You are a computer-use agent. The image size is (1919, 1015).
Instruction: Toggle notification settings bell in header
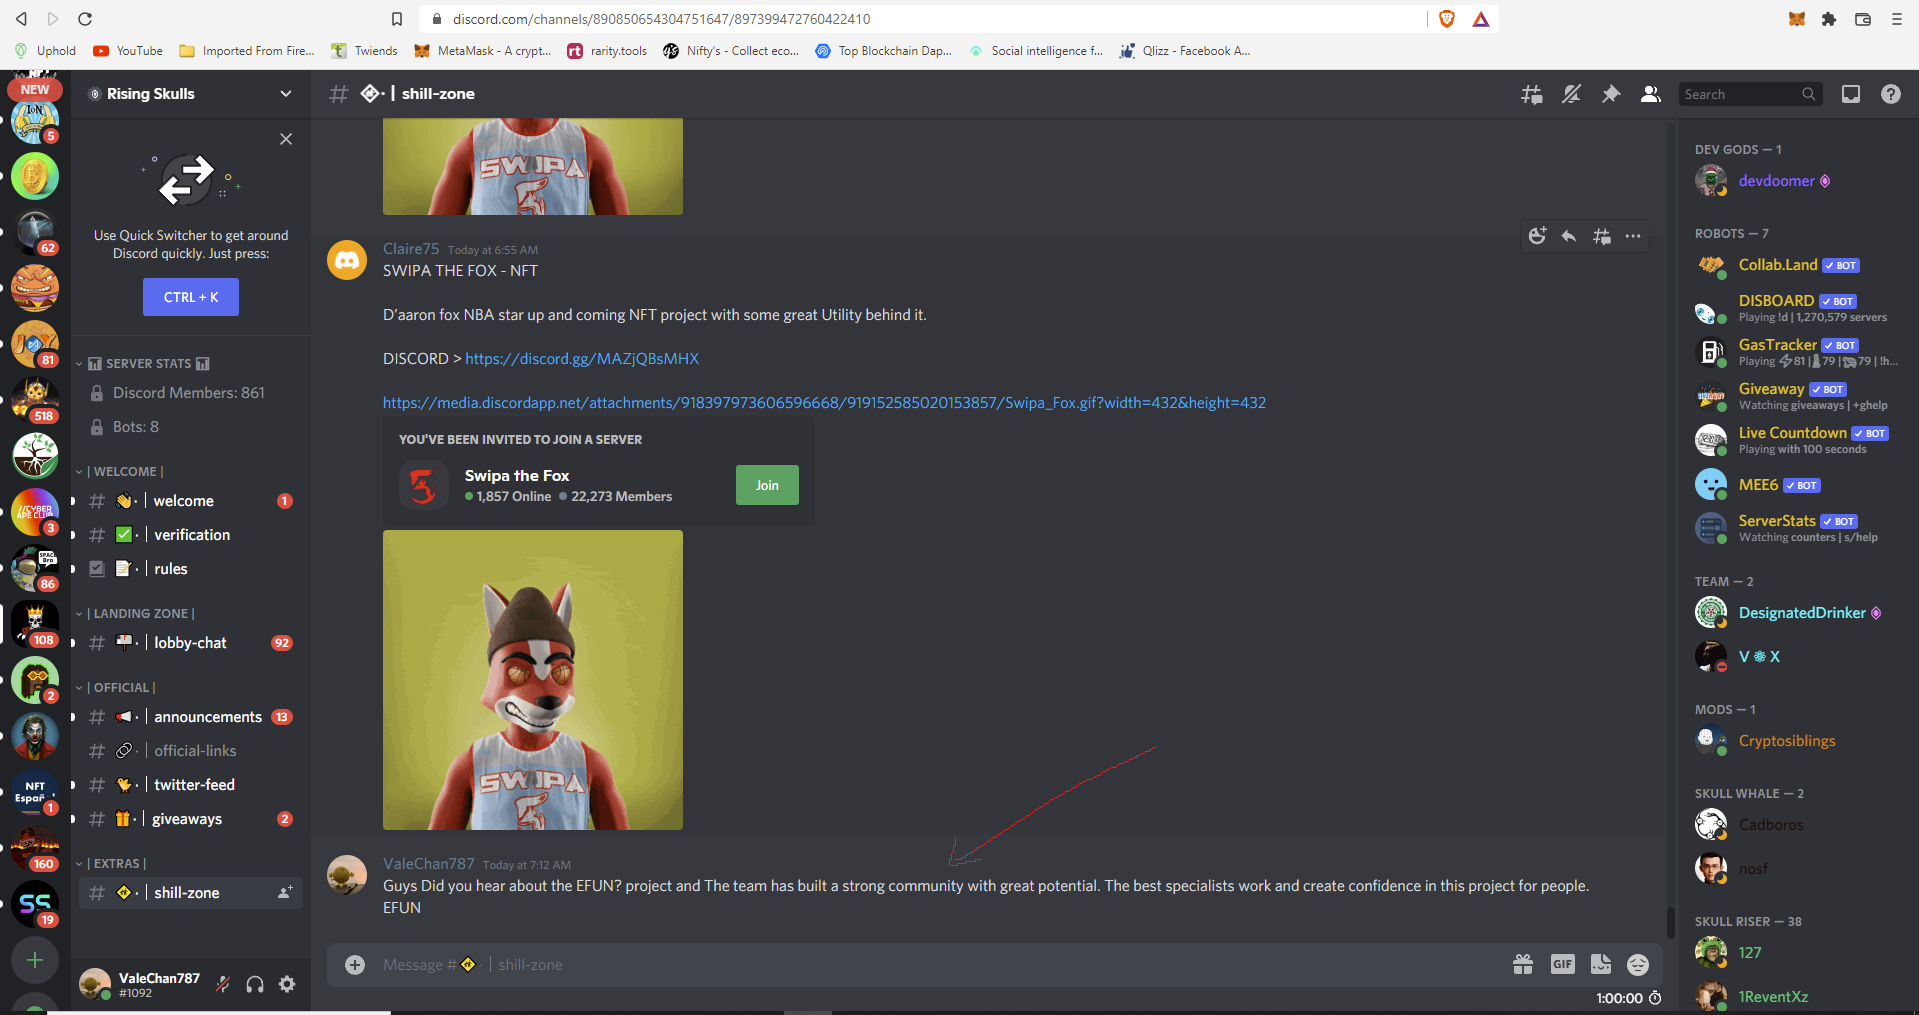1571,94
